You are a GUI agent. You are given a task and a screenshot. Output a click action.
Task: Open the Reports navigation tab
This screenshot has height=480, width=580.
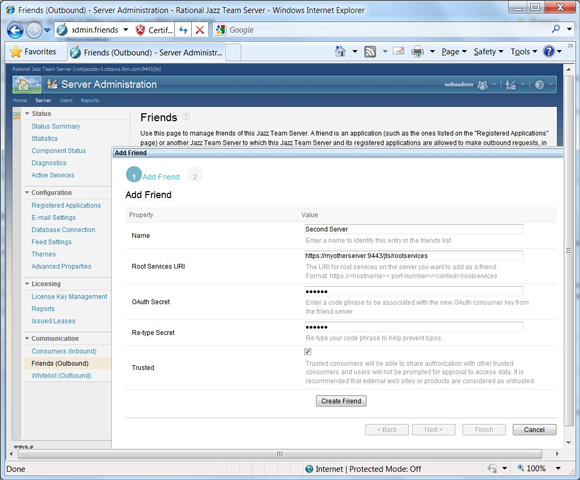90,100
